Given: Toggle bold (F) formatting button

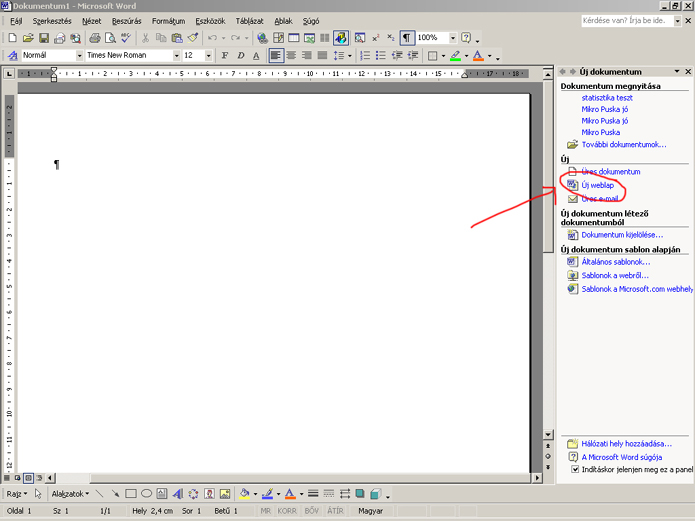Looking at the screenshot, I should point(224,56).
